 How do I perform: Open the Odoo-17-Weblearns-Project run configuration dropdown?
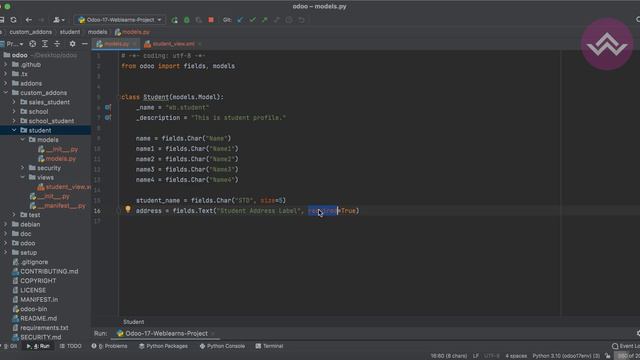click(120, 20)
